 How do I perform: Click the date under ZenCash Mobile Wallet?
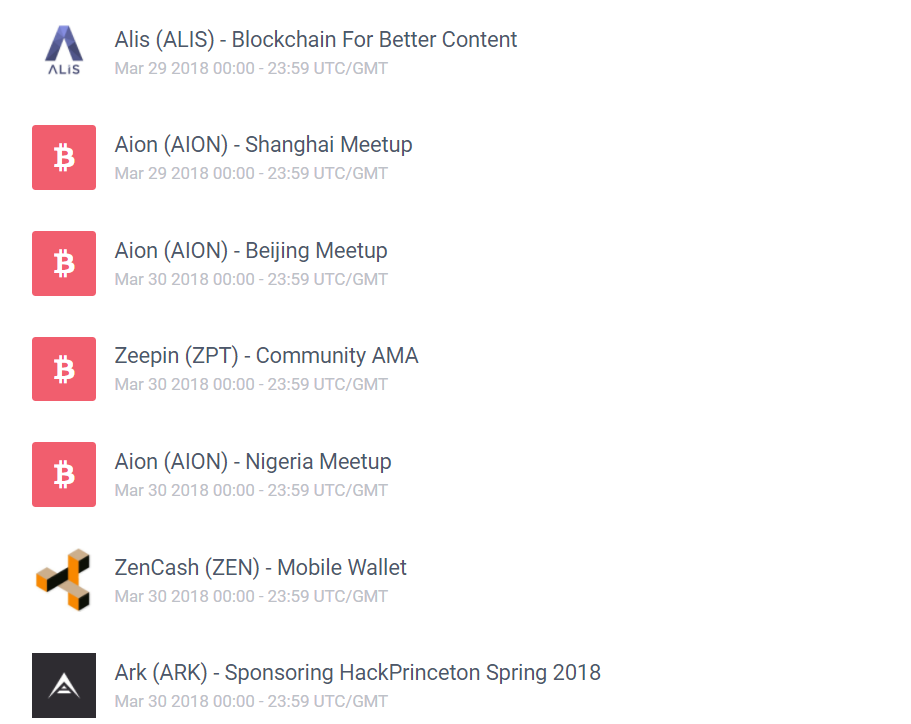pos(251,597)
